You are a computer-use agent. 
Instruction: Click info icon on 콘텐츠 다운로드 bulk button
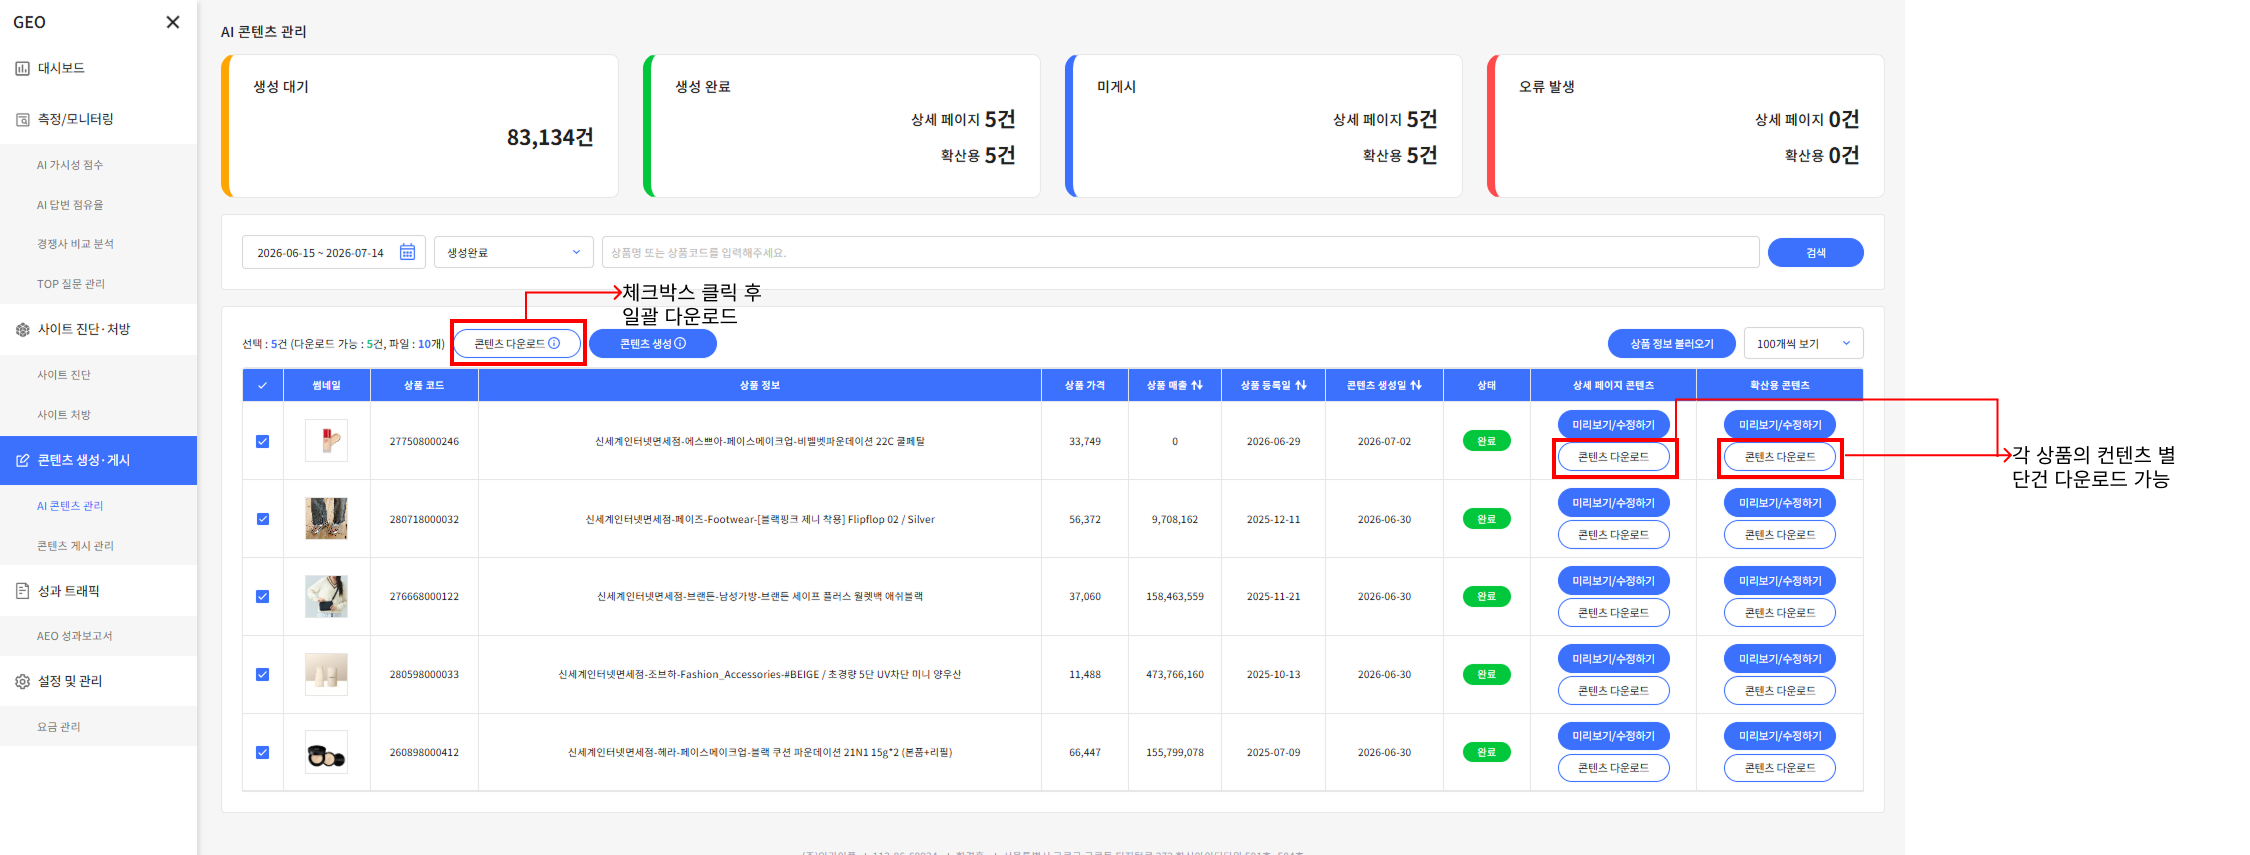[554, 343]
